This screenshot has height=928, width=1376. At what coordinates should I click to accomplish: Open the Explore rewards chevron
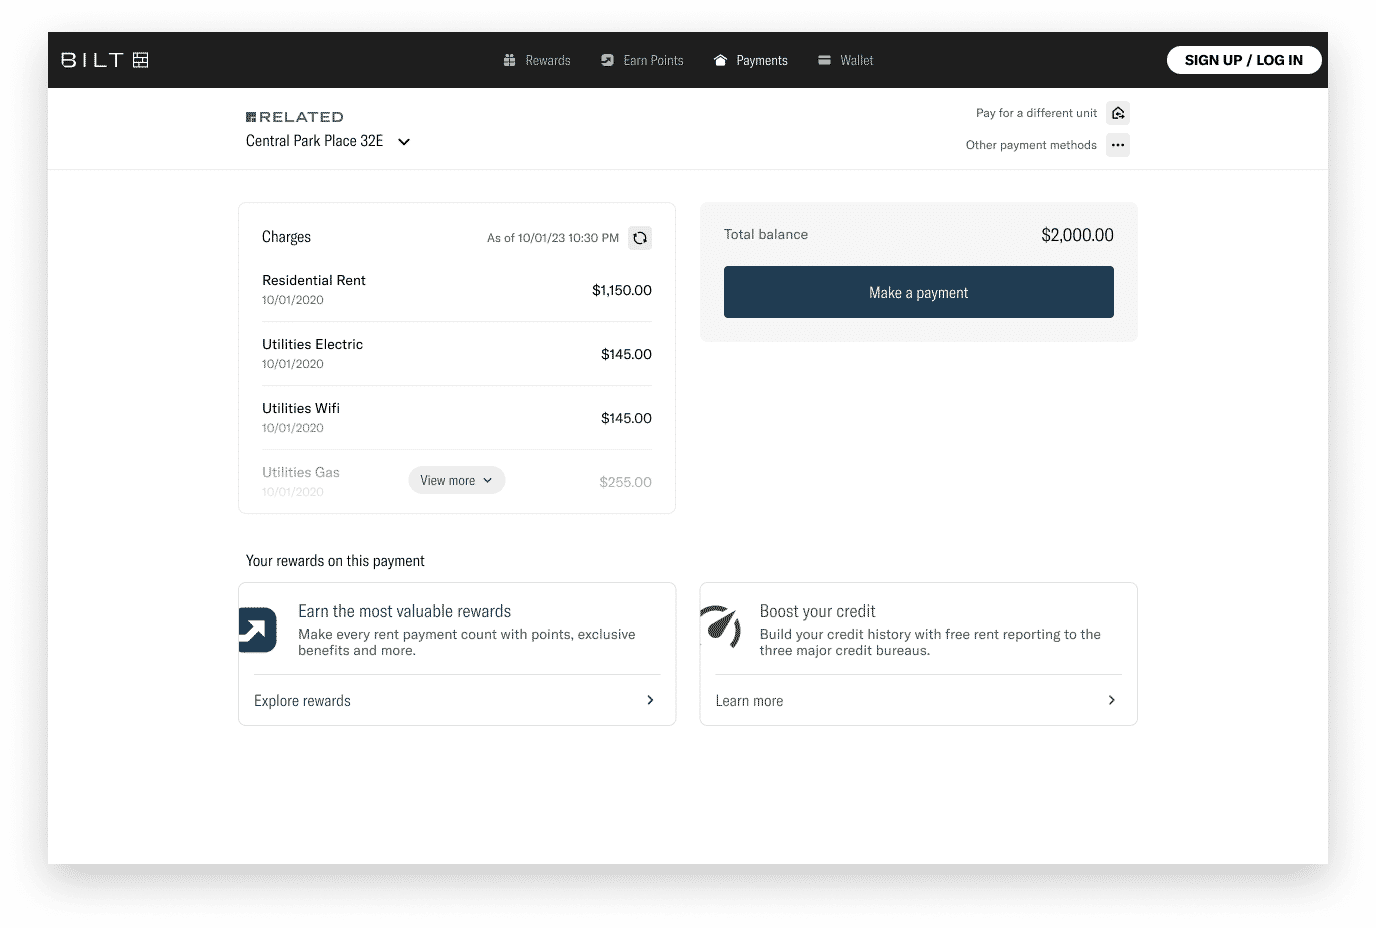(x=650, y=700)
